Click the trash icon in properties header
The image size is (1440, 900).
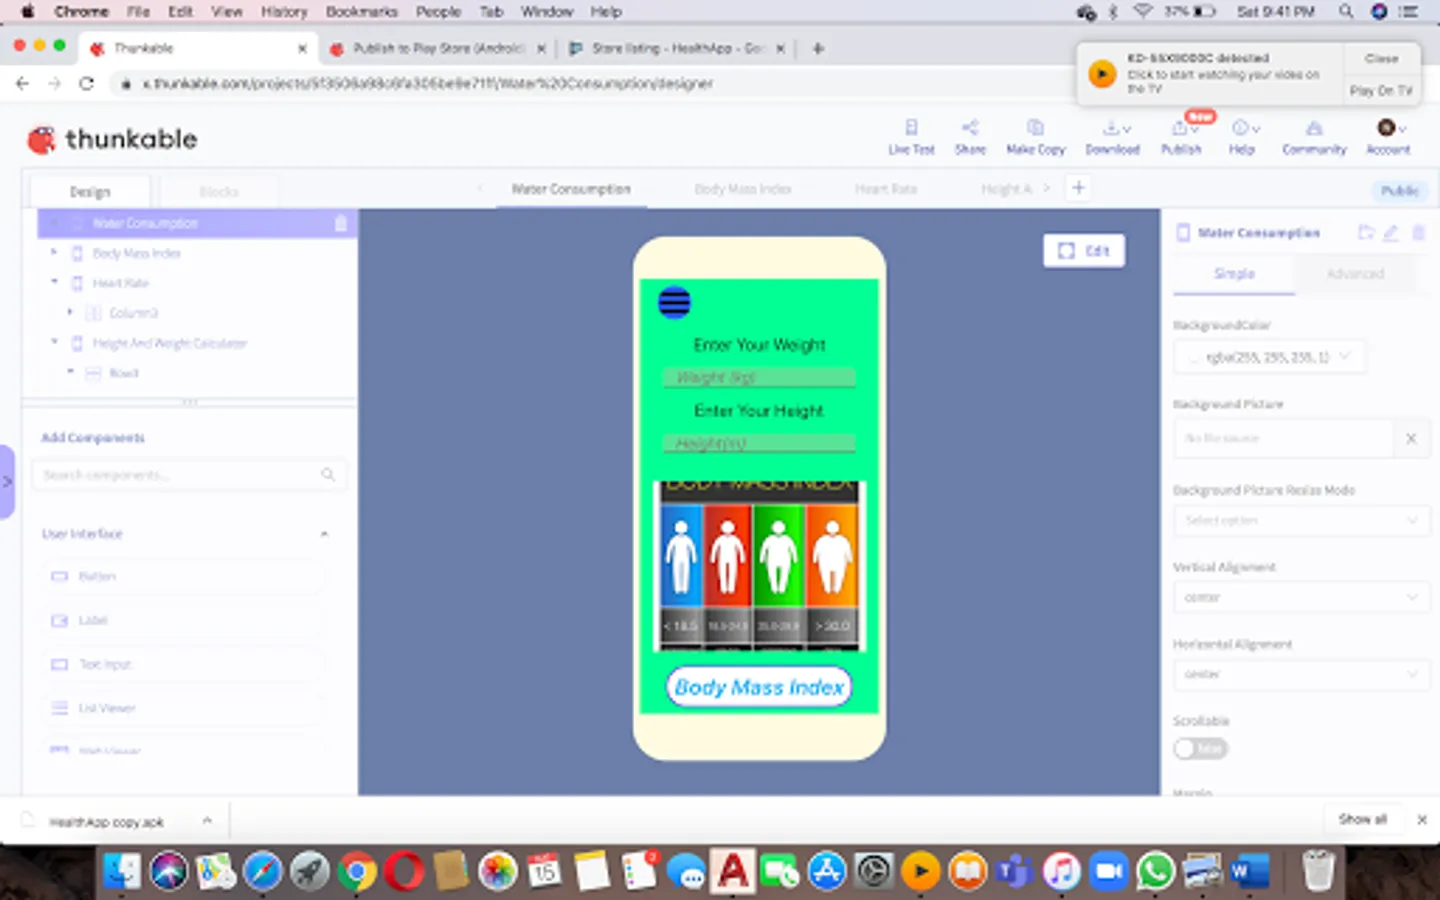[1418, 232]
